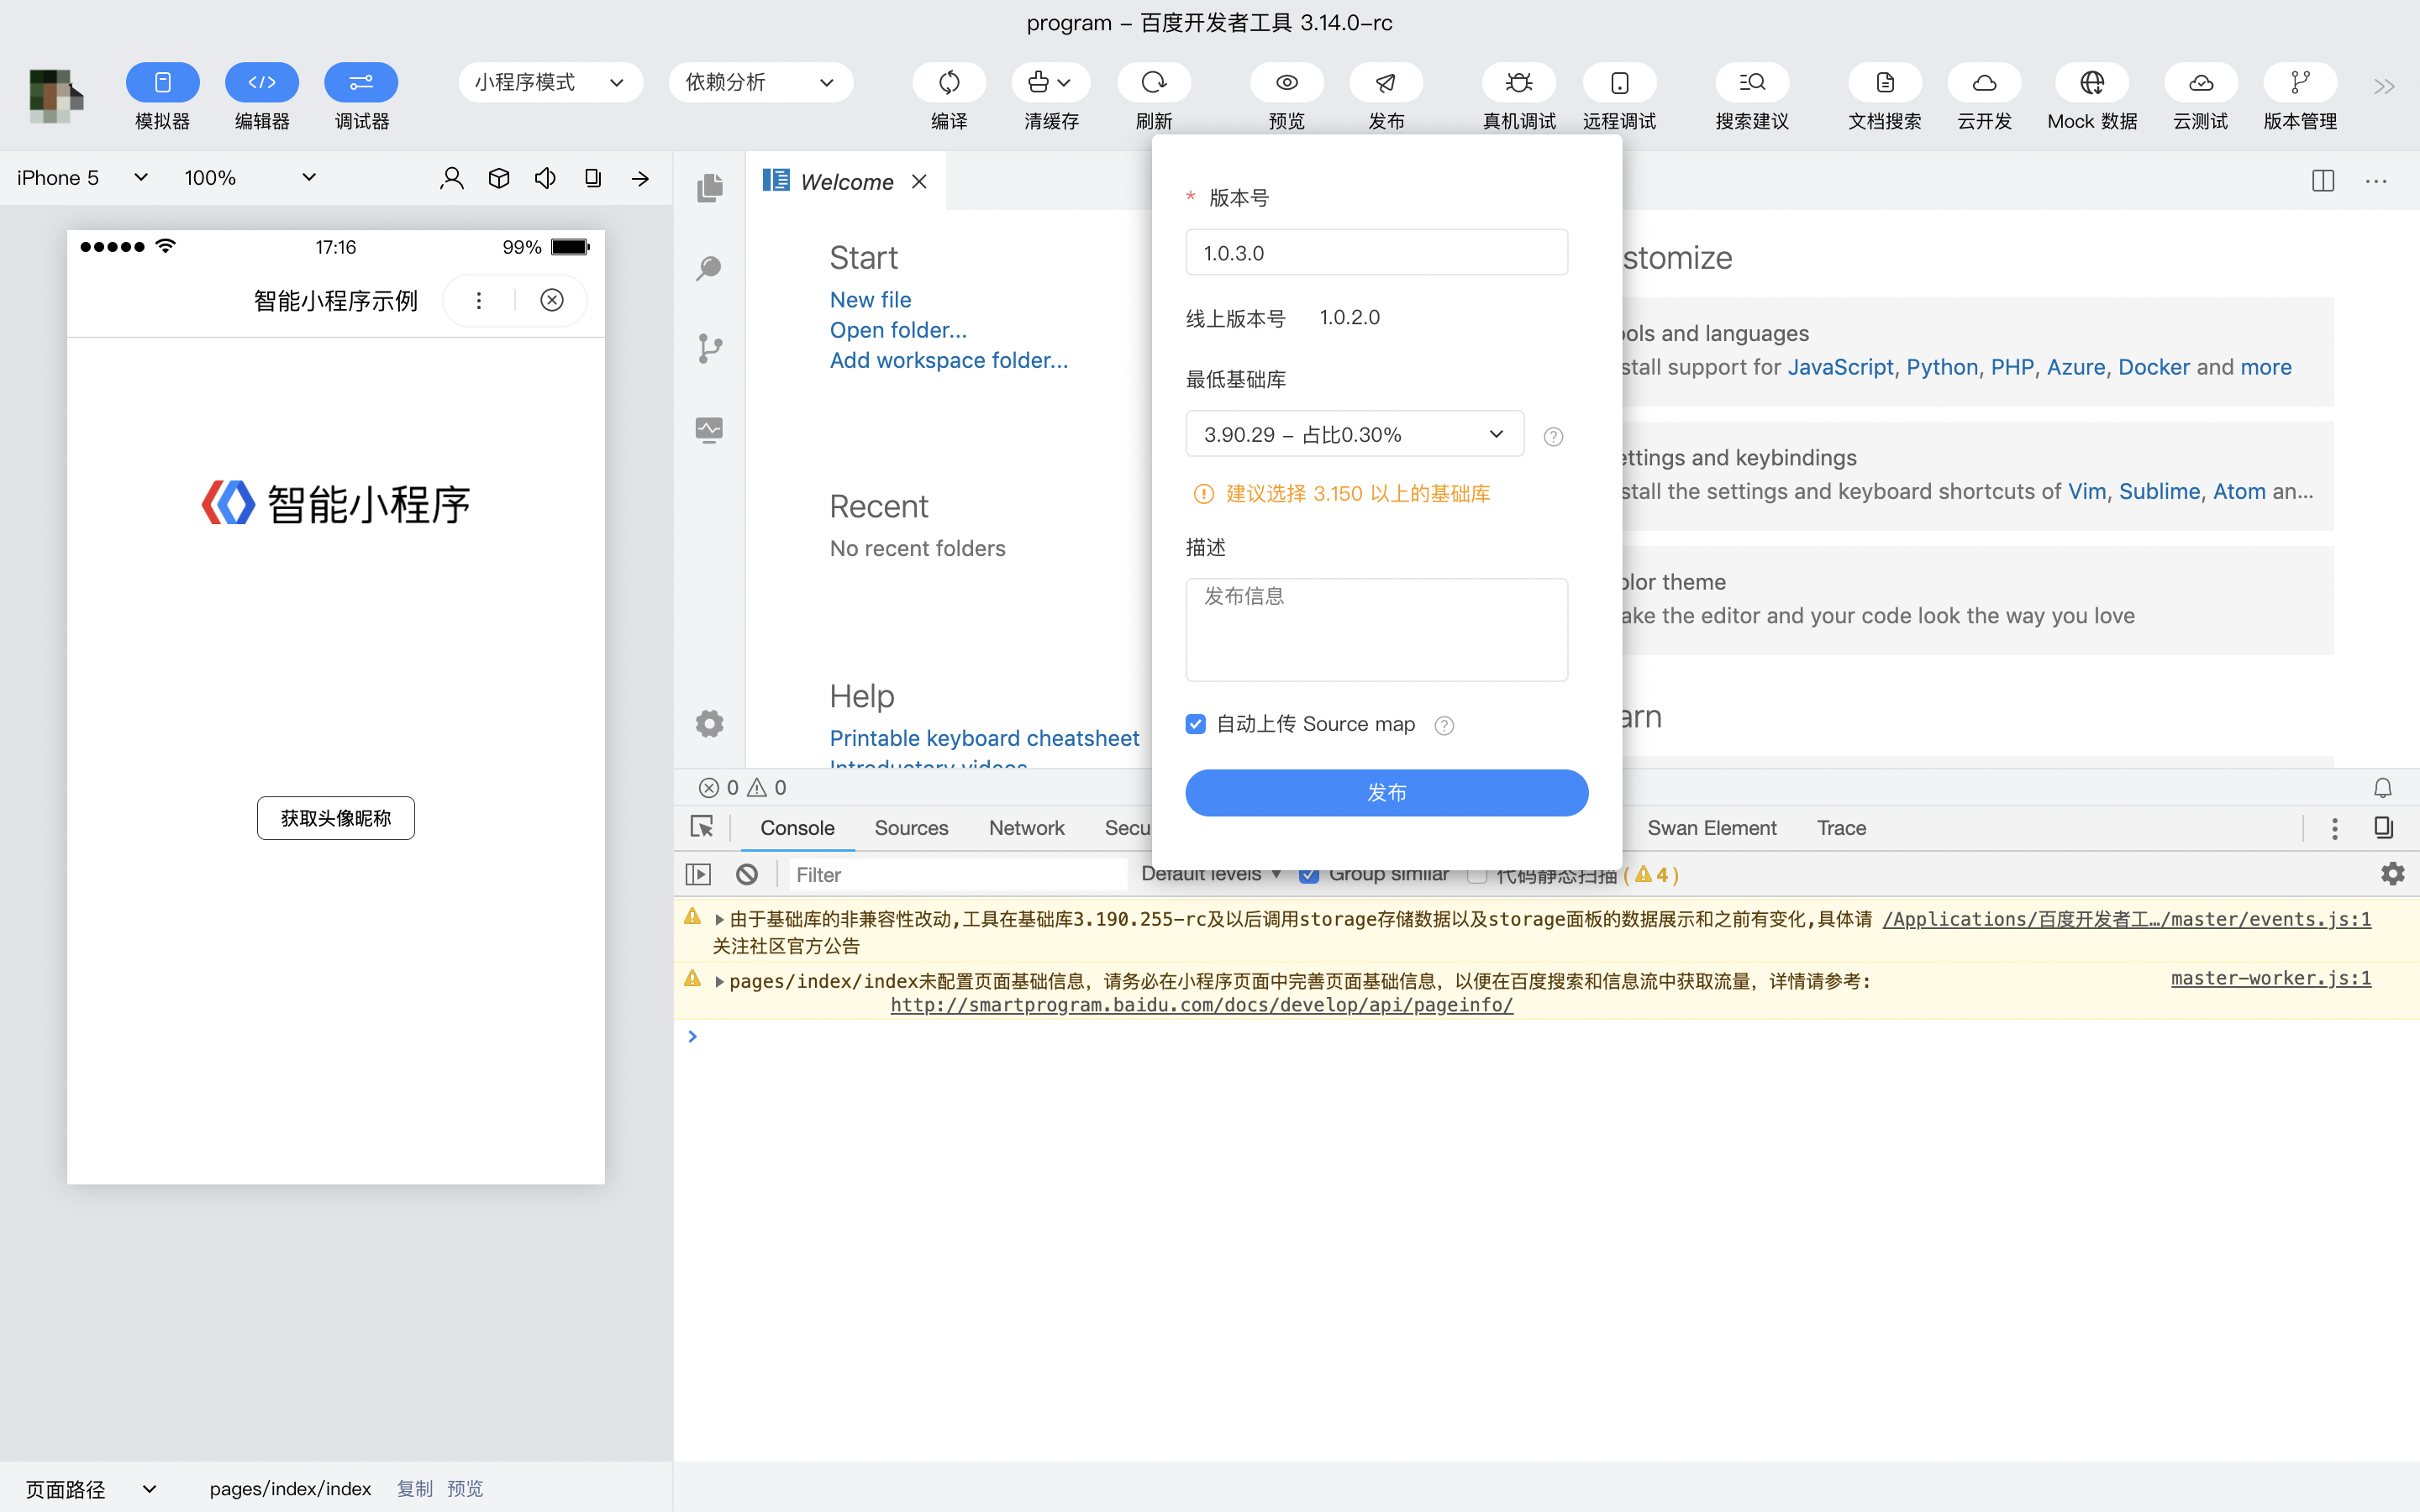Click the 清缓存 clear cache icon
Image resolution: width=2420 pixels, height=1512 pixels.
pos(1050,82)
